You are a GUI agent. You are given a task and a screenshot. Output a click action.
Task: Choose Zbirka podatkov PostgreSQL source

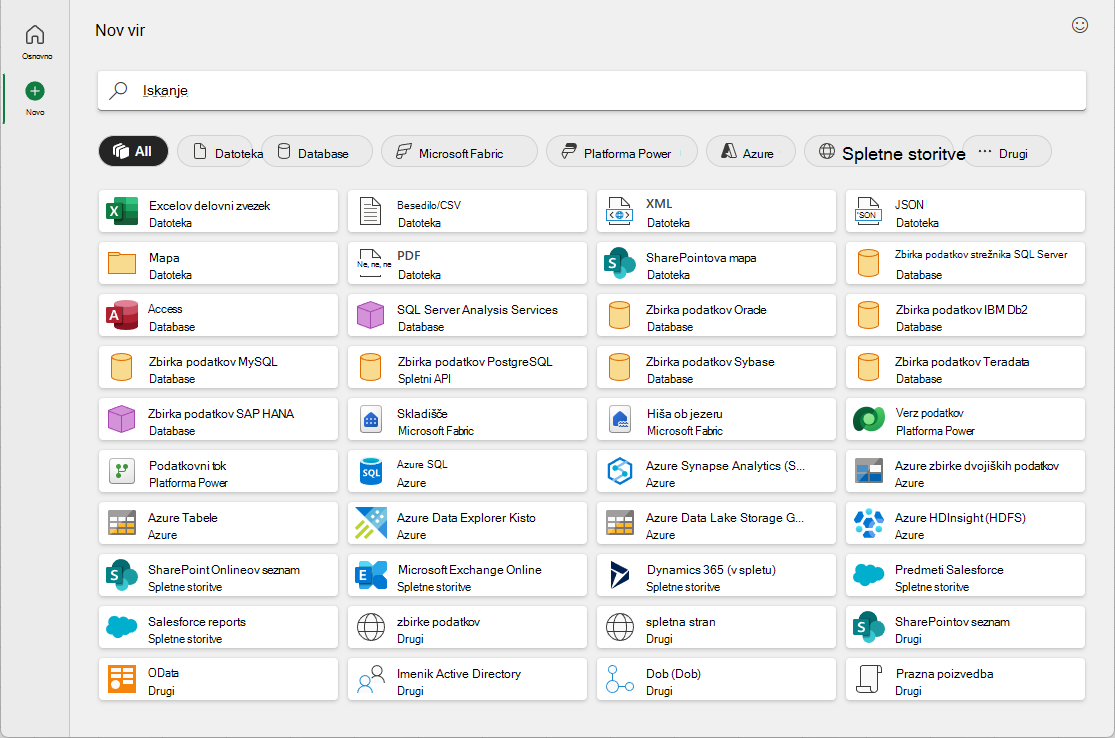467,367
